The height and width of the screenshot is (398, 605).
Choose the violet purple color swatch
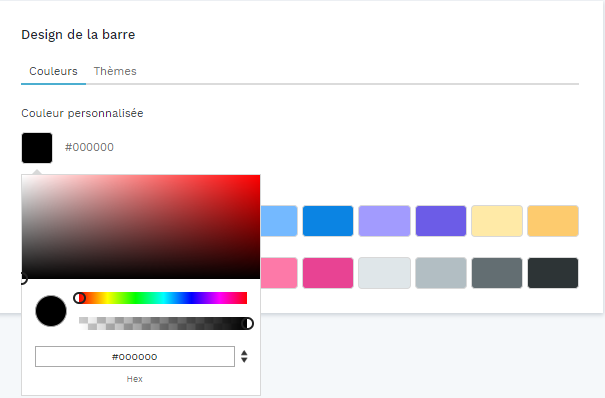pyautogui.click(x=441, y=221)
